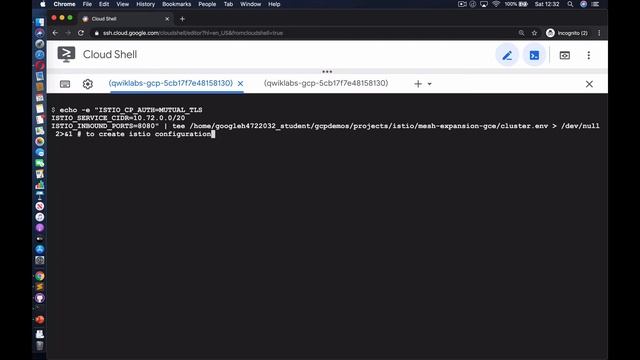Open the History menu
Viewport: 640px width, 360px height.
click(145, 4)
